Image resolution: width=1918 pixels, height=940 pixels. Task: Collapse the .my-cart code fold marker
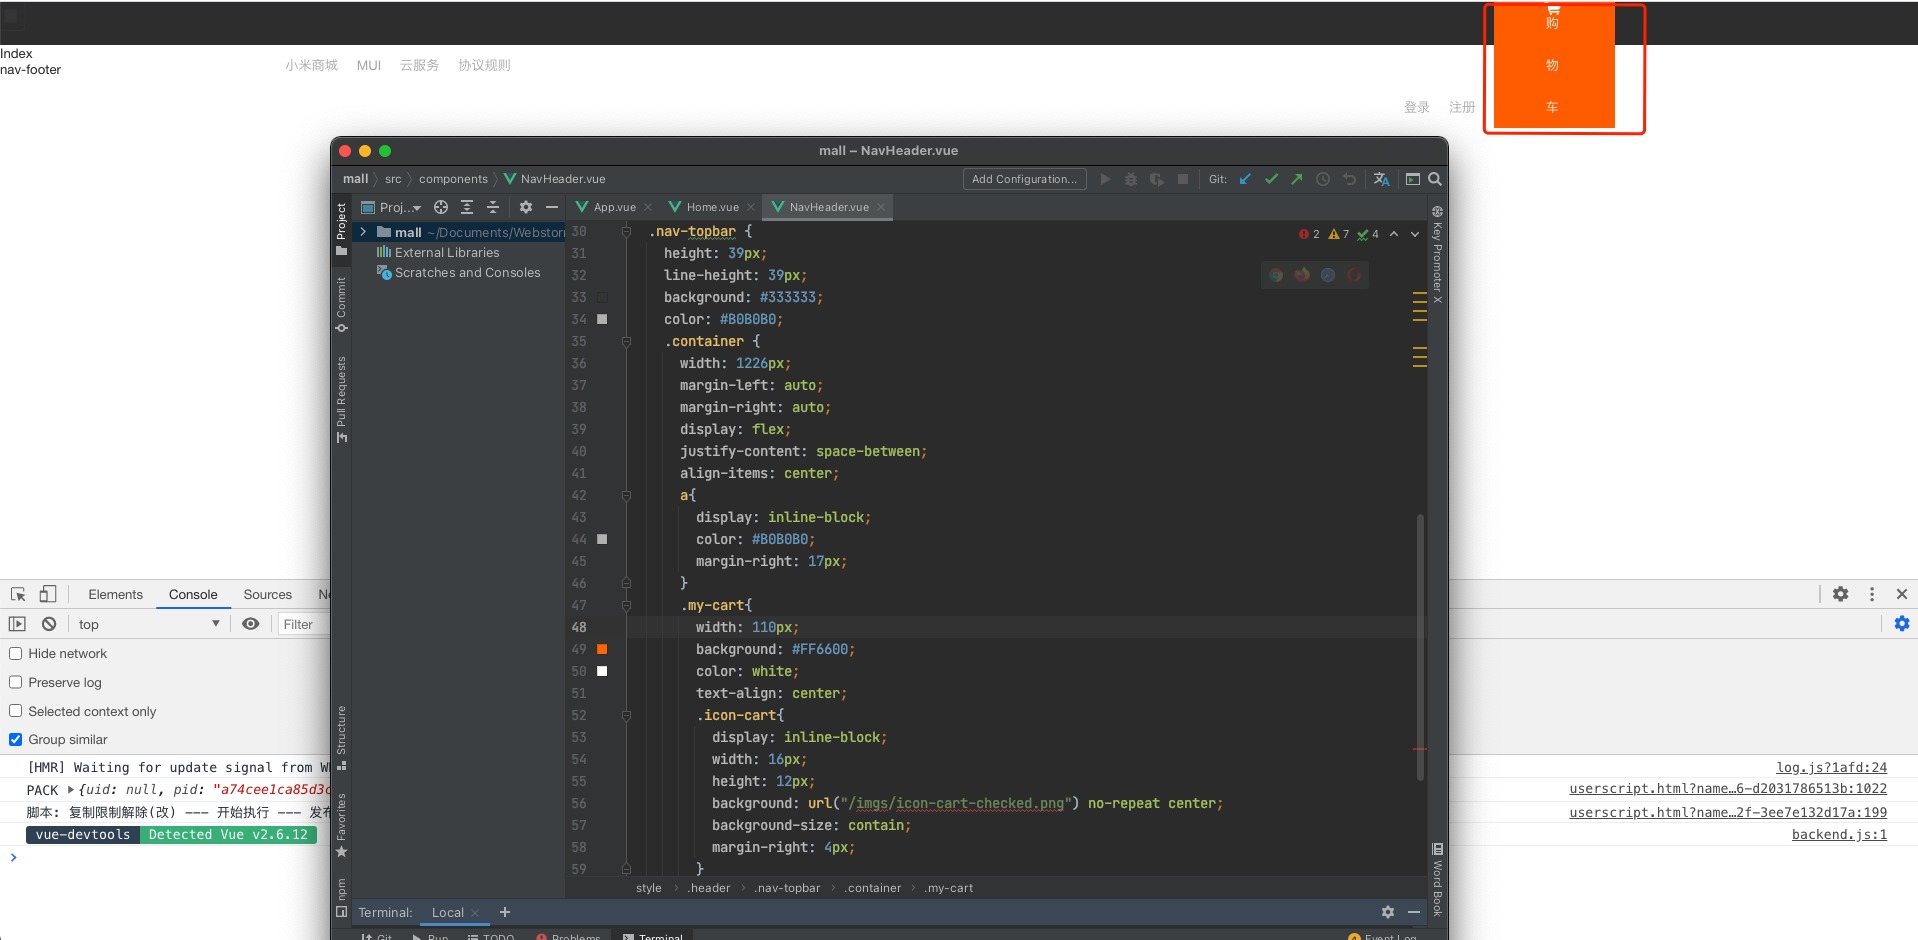626,605
